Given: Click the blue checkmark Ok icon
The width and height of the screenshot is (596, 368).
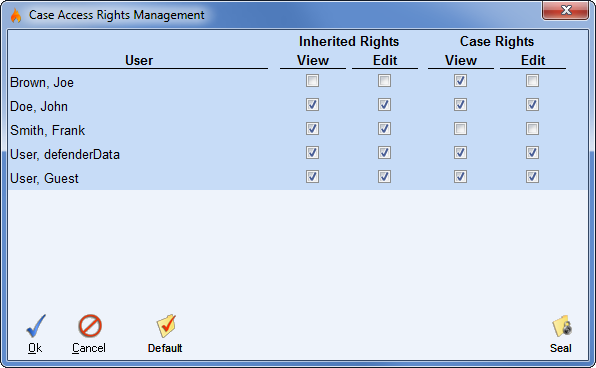Looking at the screenshot, I should 36,326.
